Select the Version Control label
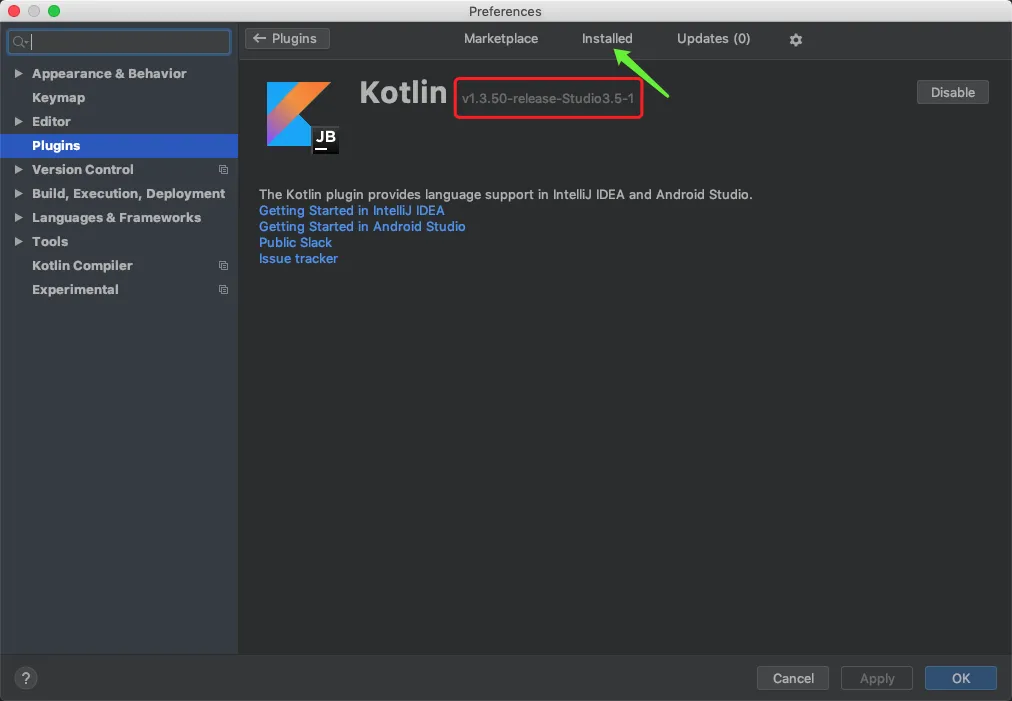This screenshot has height=701, width=1012. [83, 169]
